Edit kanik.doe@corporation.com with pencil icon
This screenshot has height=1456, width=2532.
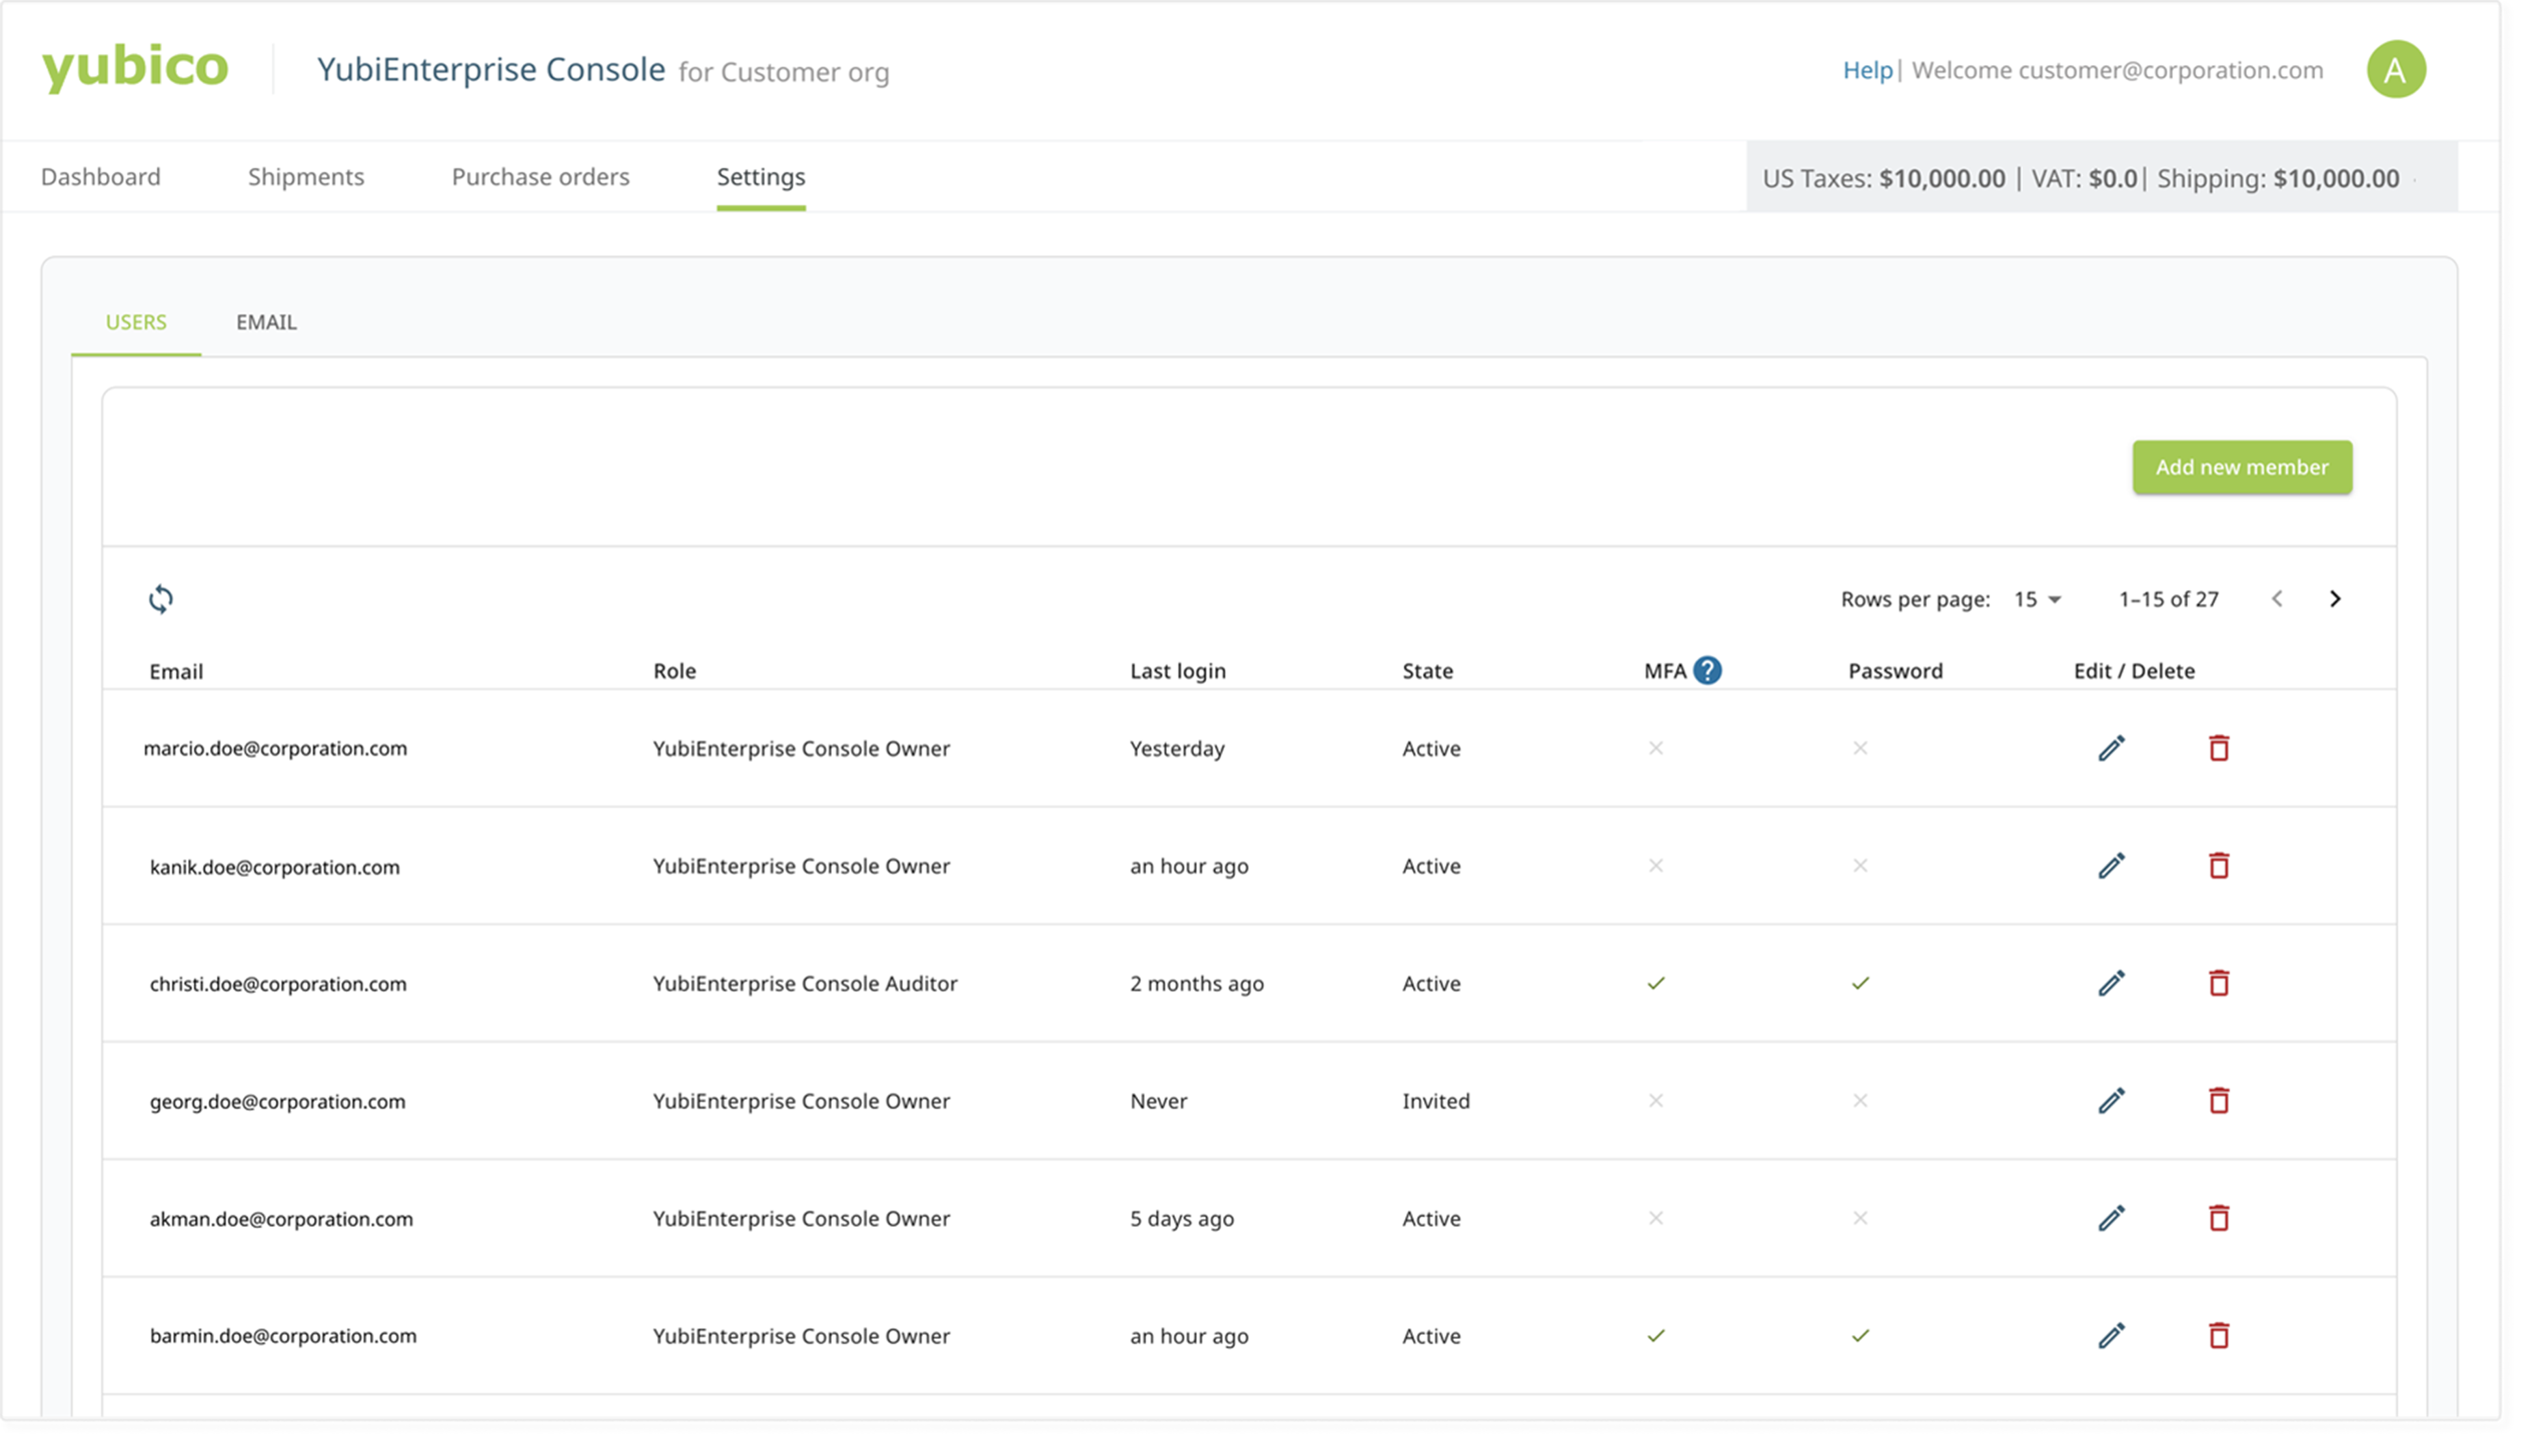(x=2111, y=866)
